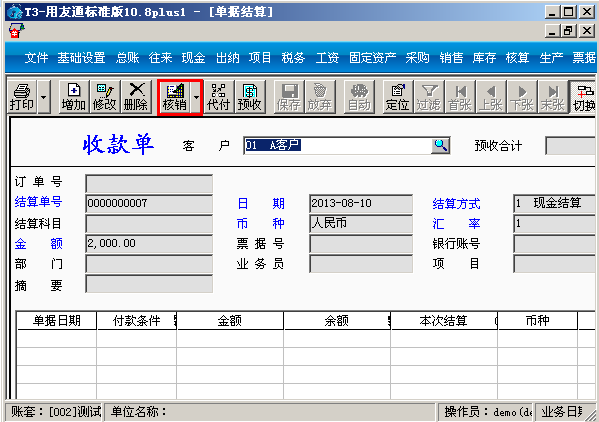This screenshot has width=599, height=422.
Task: Click the 增加 add document icon
Action: [73, 97]
